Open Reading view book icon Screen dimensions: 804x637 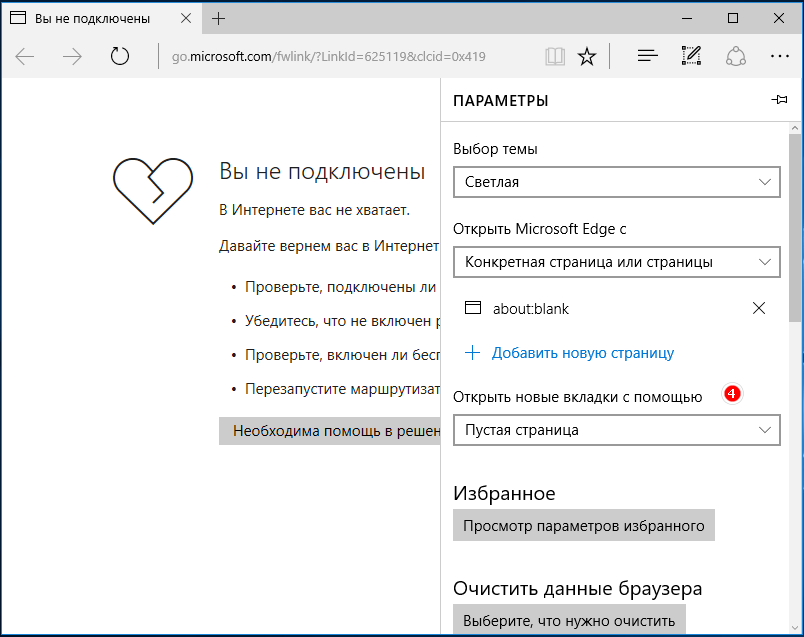tap(555, 56)
